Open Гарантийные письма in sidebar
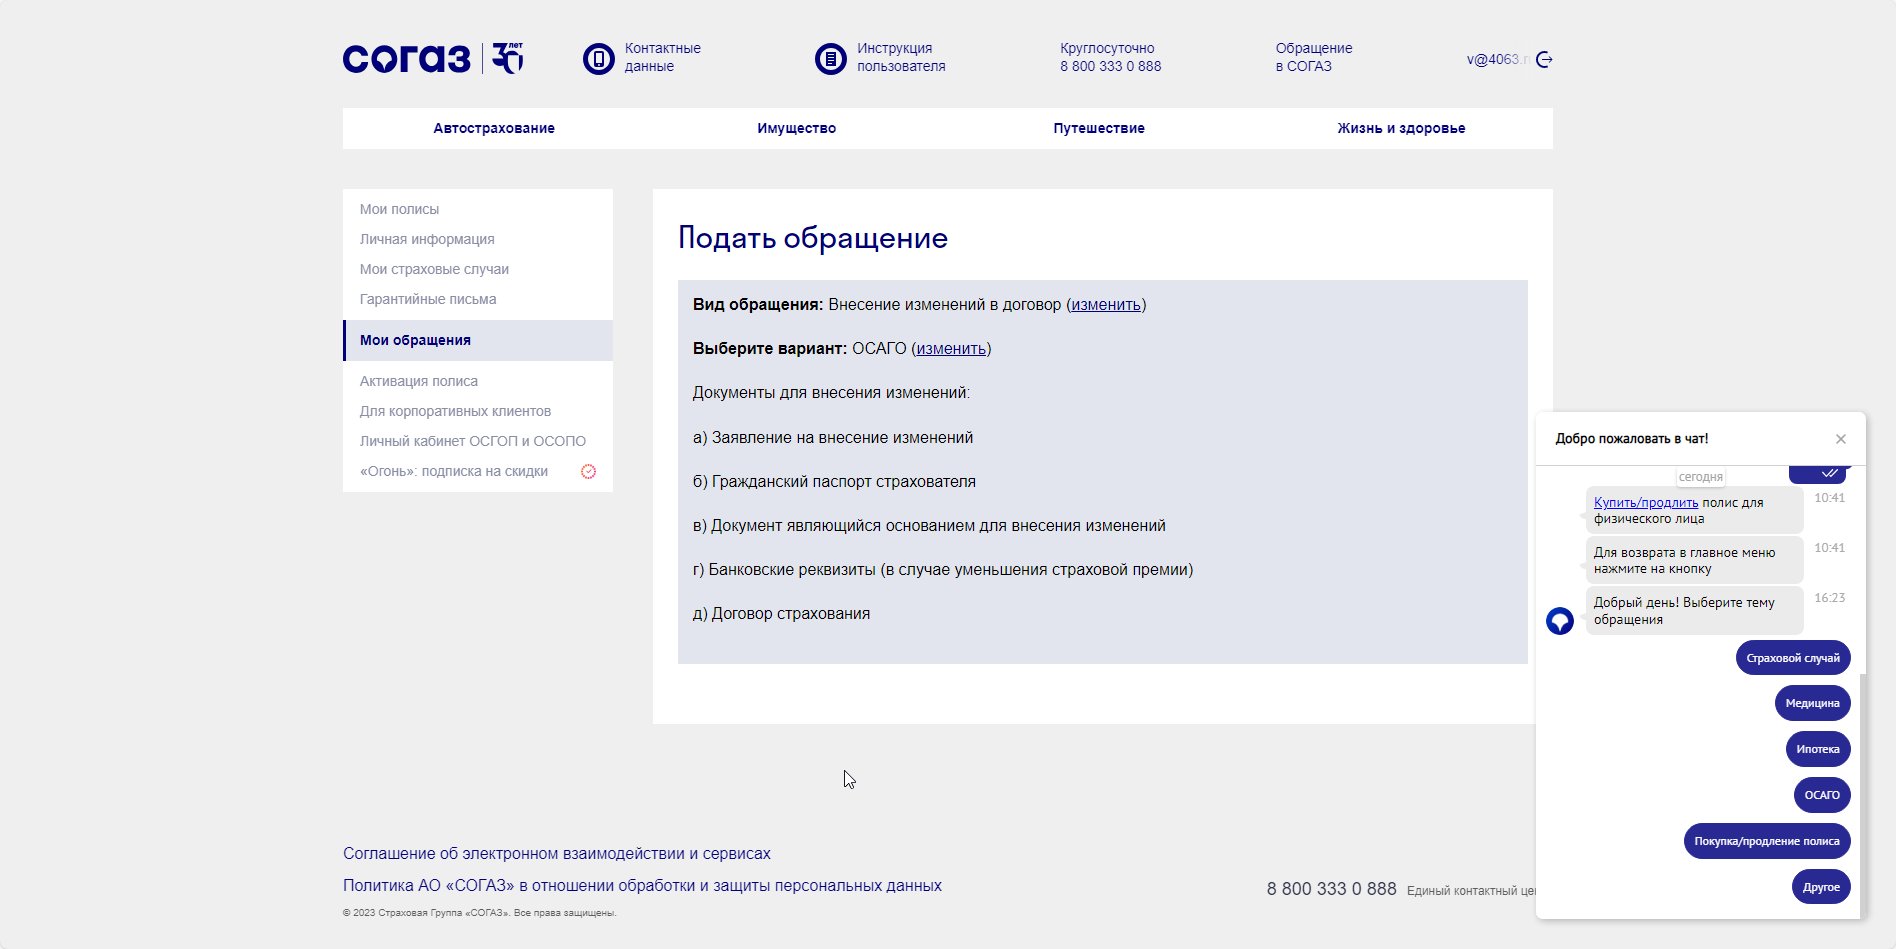The image size is (1896, 949). 428,299
